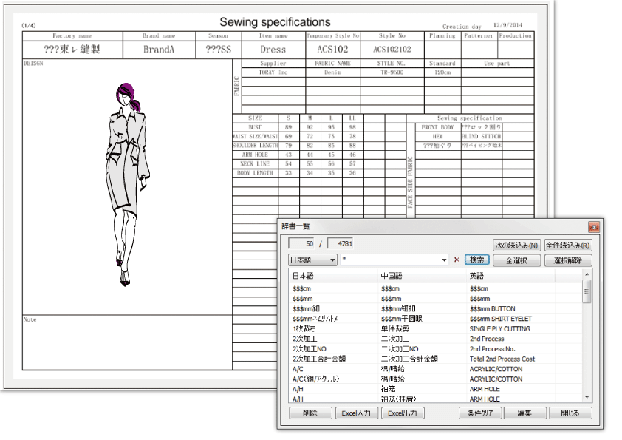Close the dictionary list dialog window
The width and height of the screenshot is (622, 440).
pos(592,227)
